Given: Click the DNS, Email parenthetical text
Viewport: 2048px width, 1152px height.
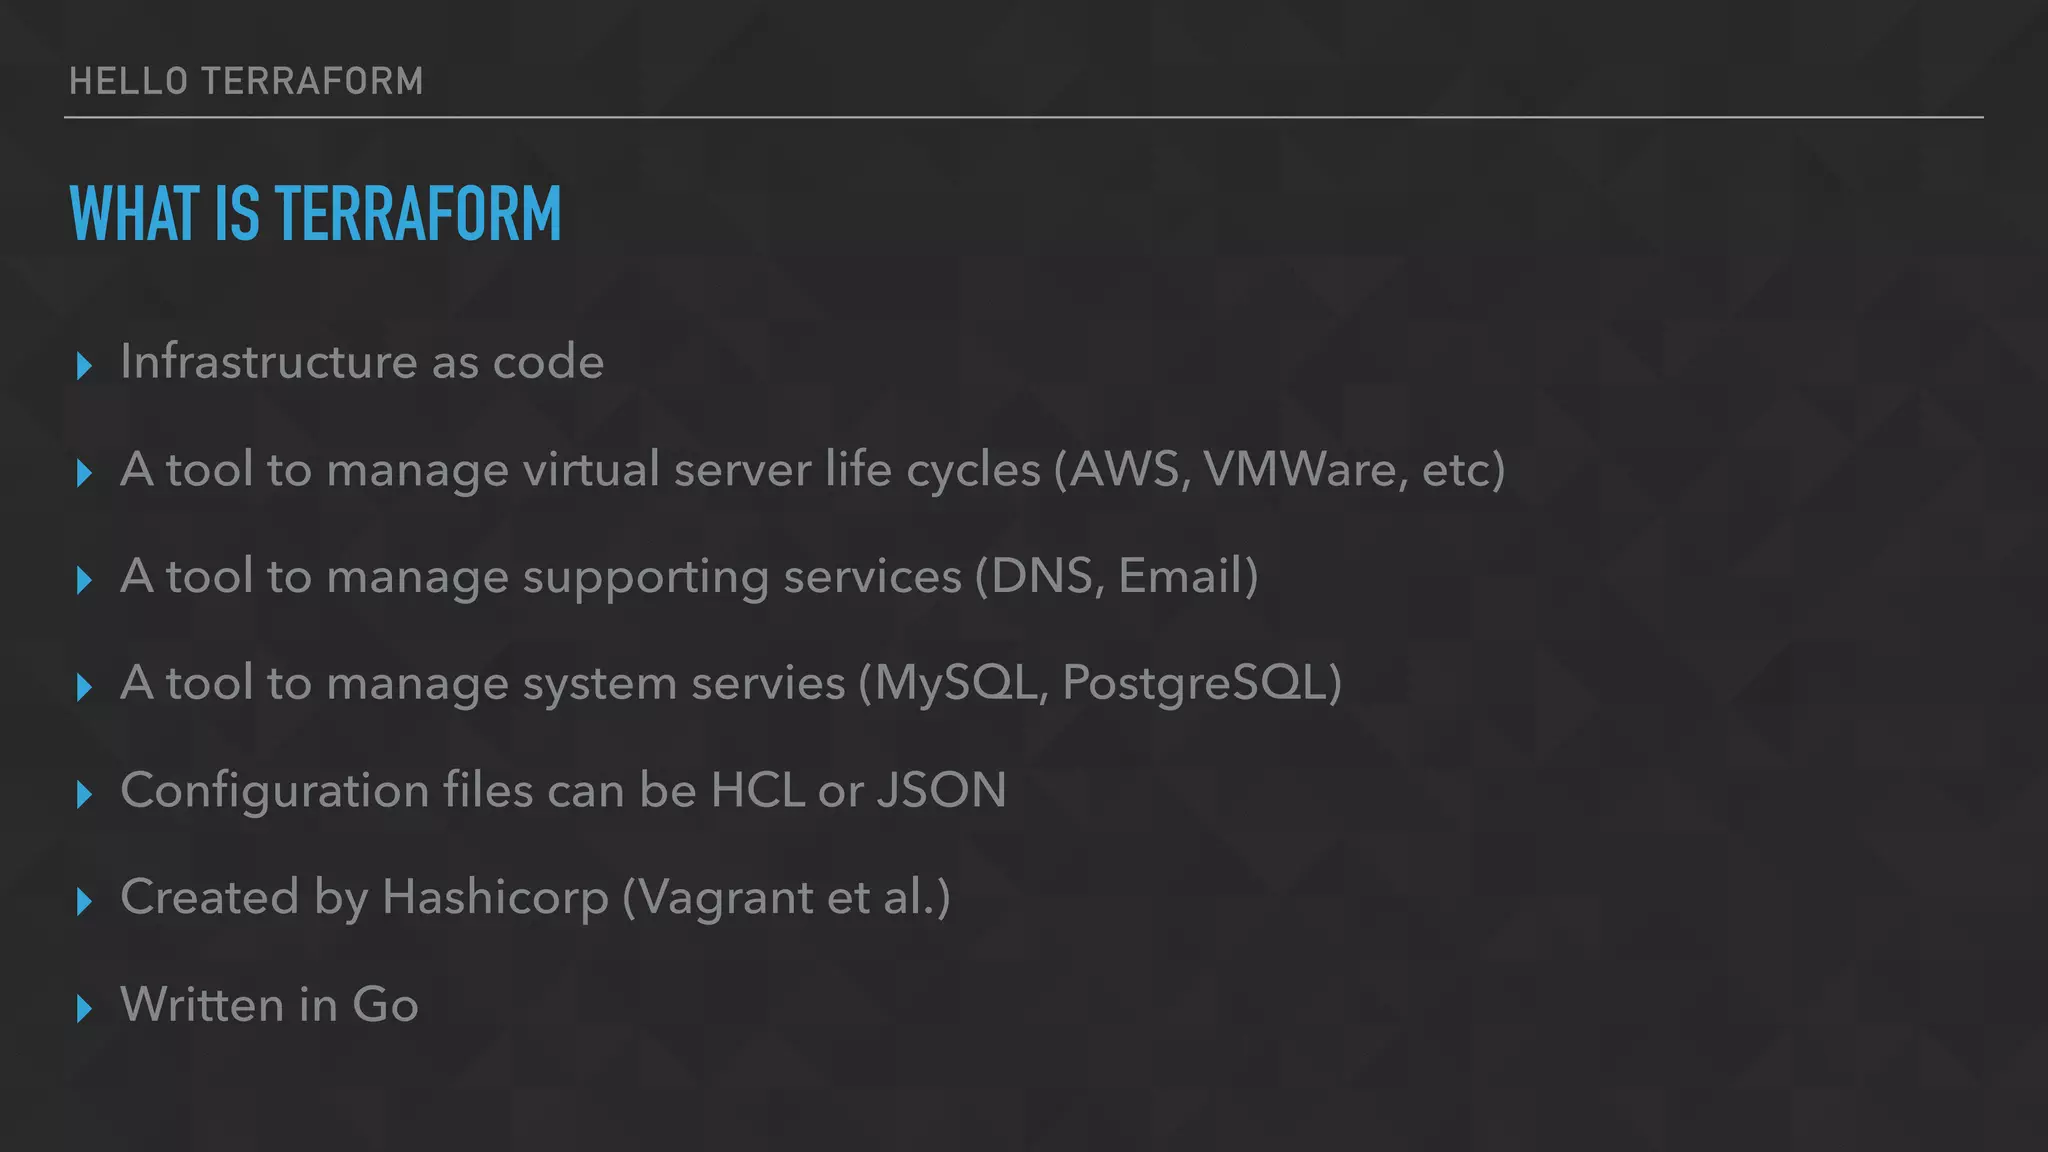Looking at the screenshot, I should (1116, 576).
